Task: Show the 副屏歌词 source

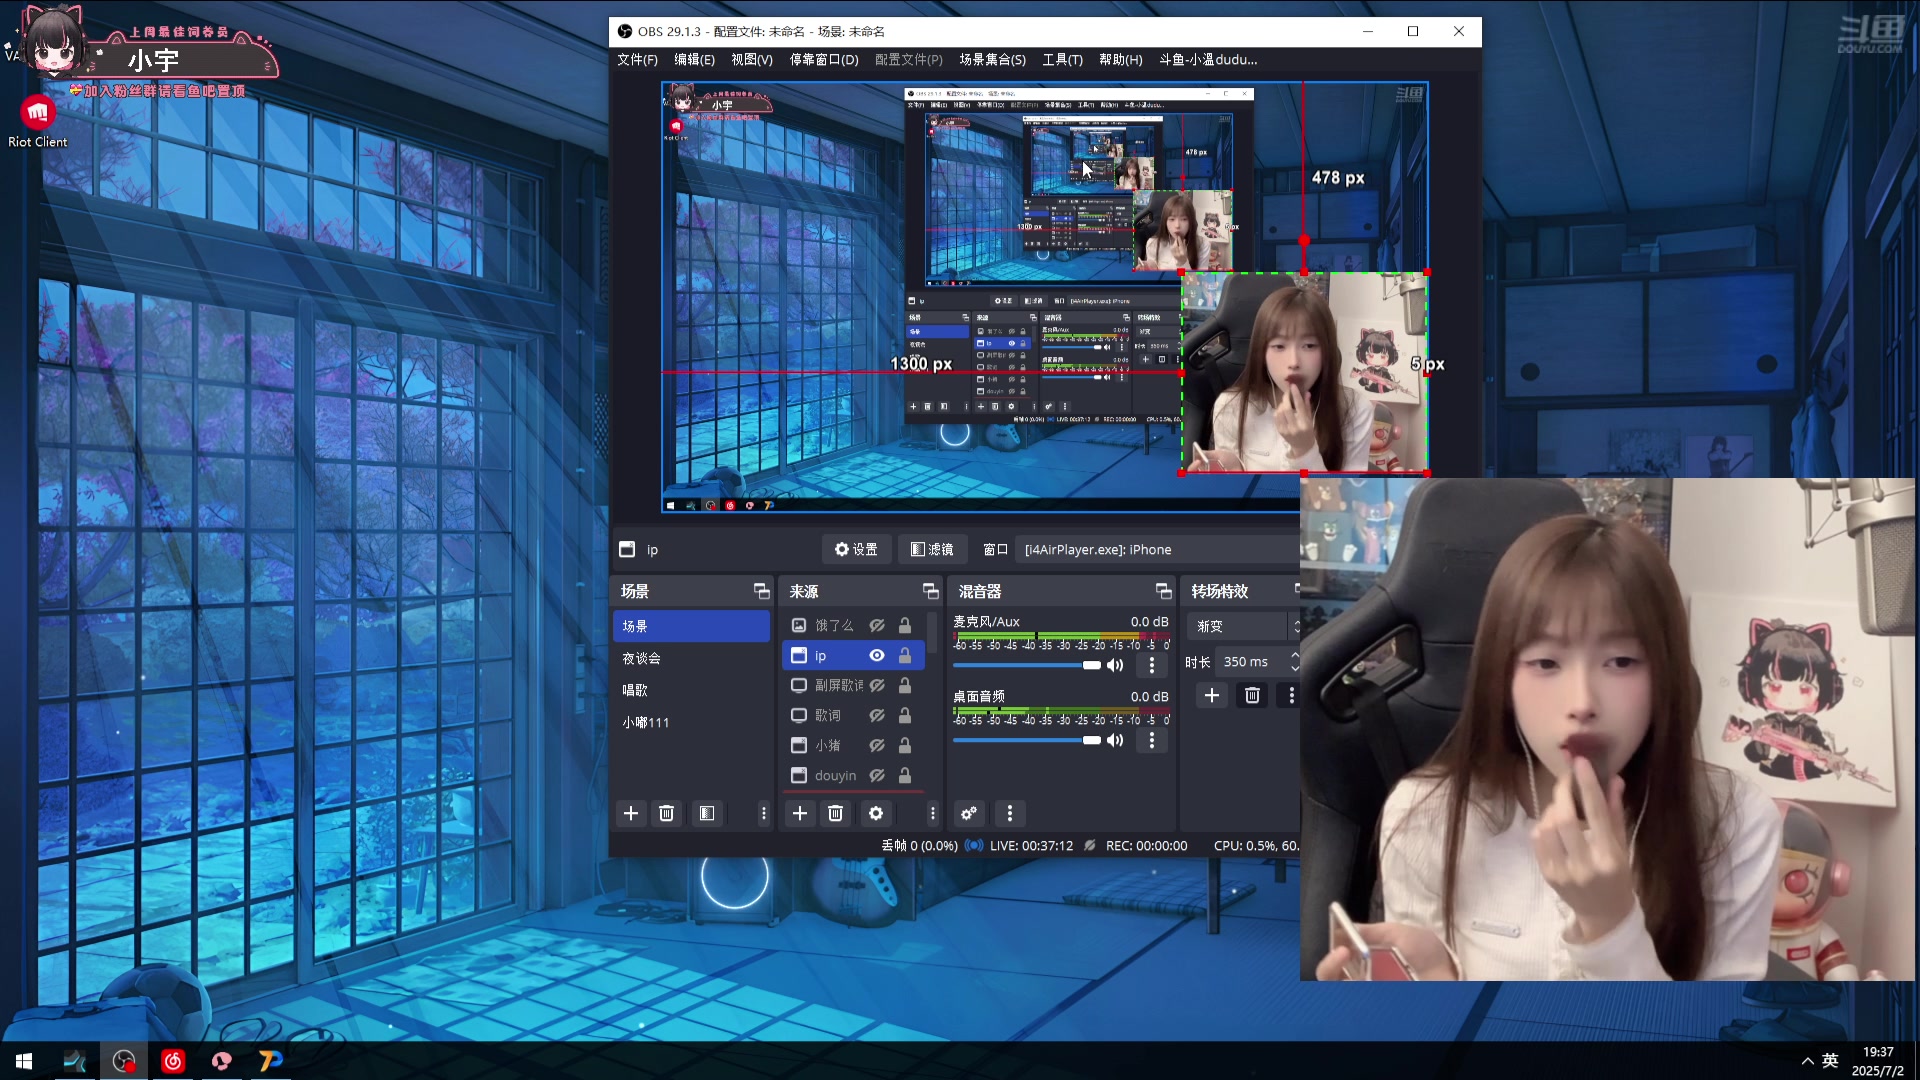Action: pyautogui.click(x=877, y=685)
